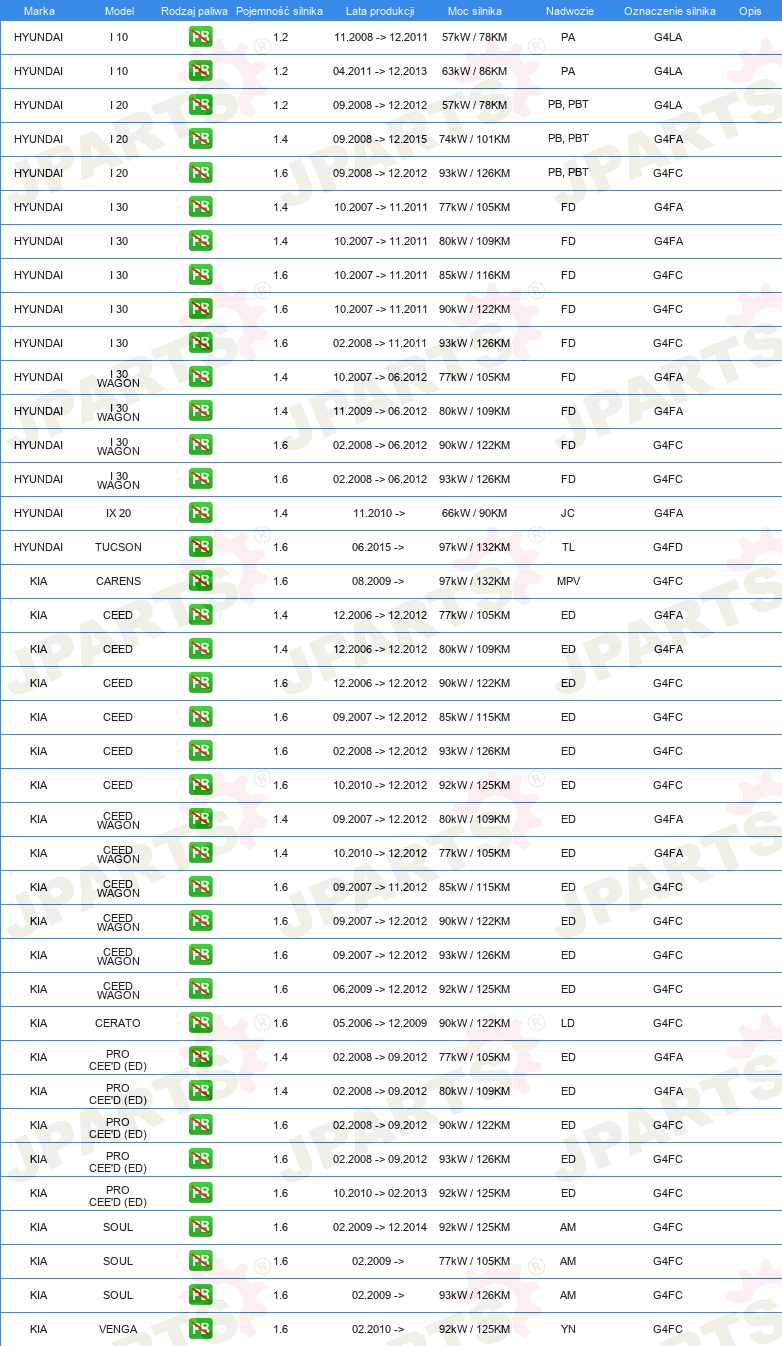Click the 08.2009 -> production date cell

pyautogui.click(x=378, y=581)
